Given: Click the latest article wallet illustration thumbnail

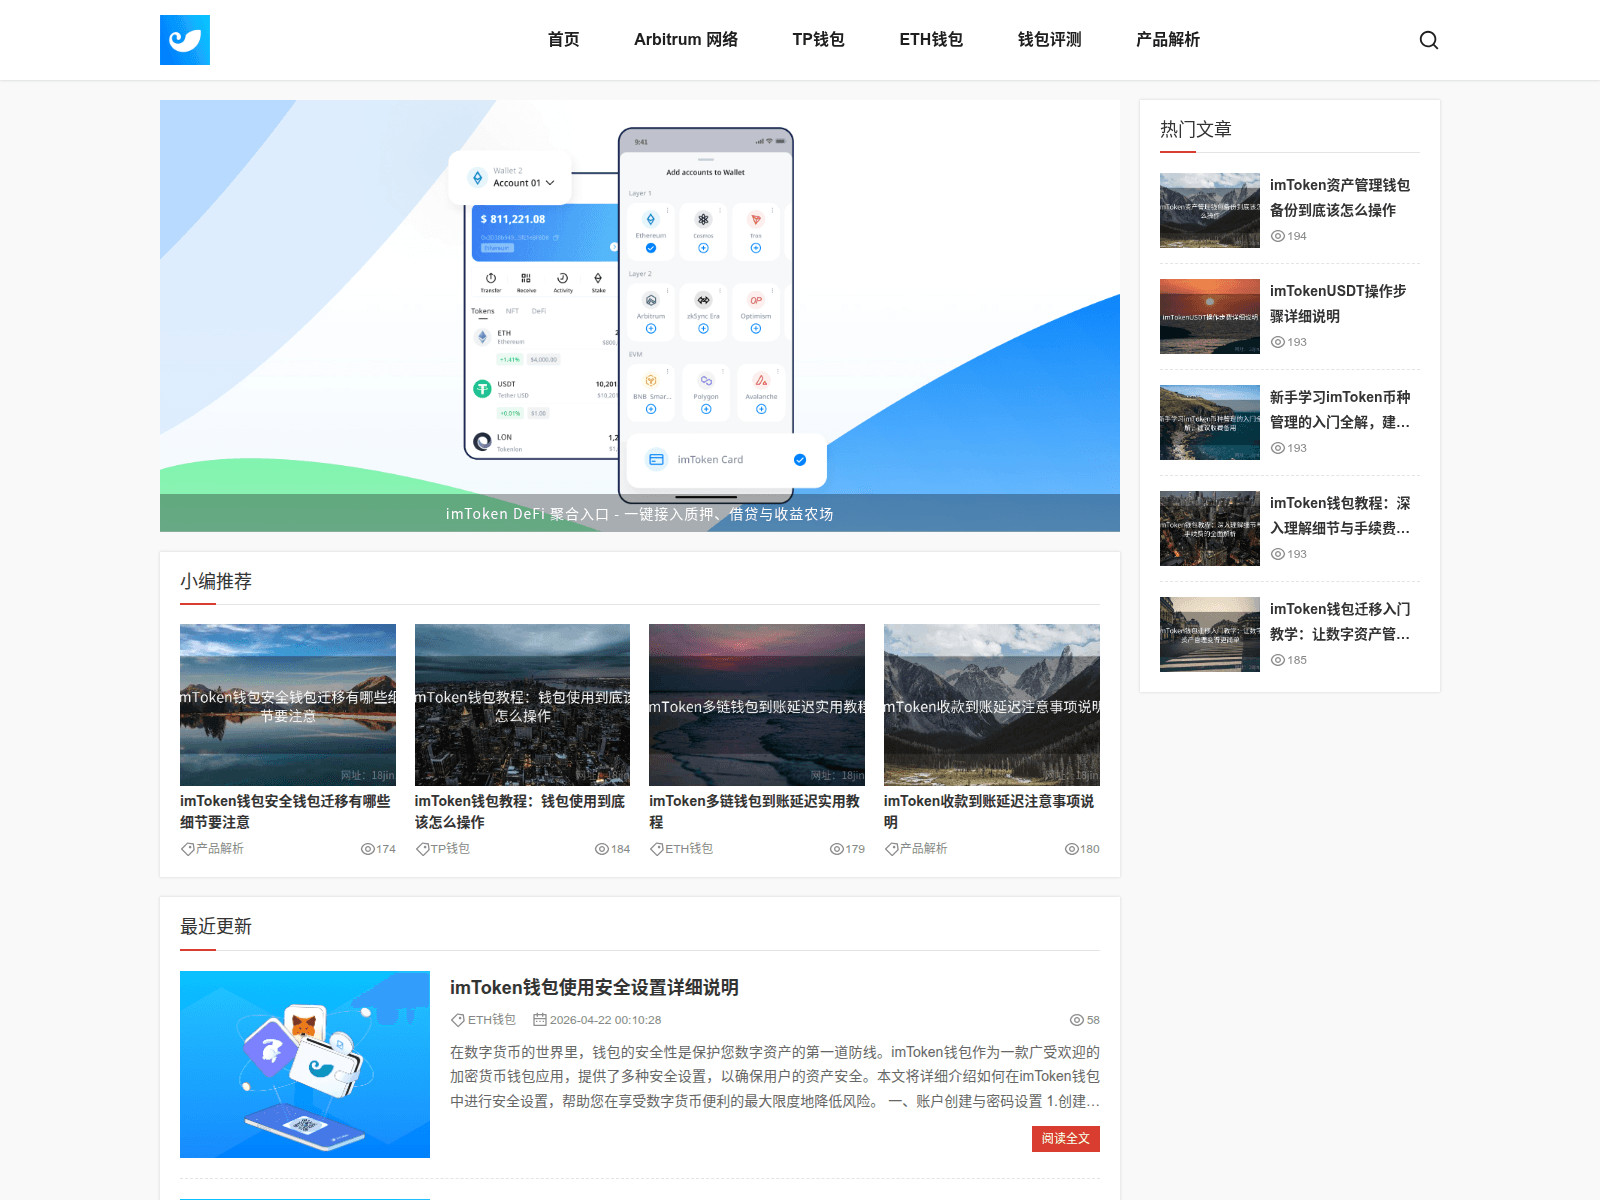Looking at the screenshot, I should pos(305,1064).
